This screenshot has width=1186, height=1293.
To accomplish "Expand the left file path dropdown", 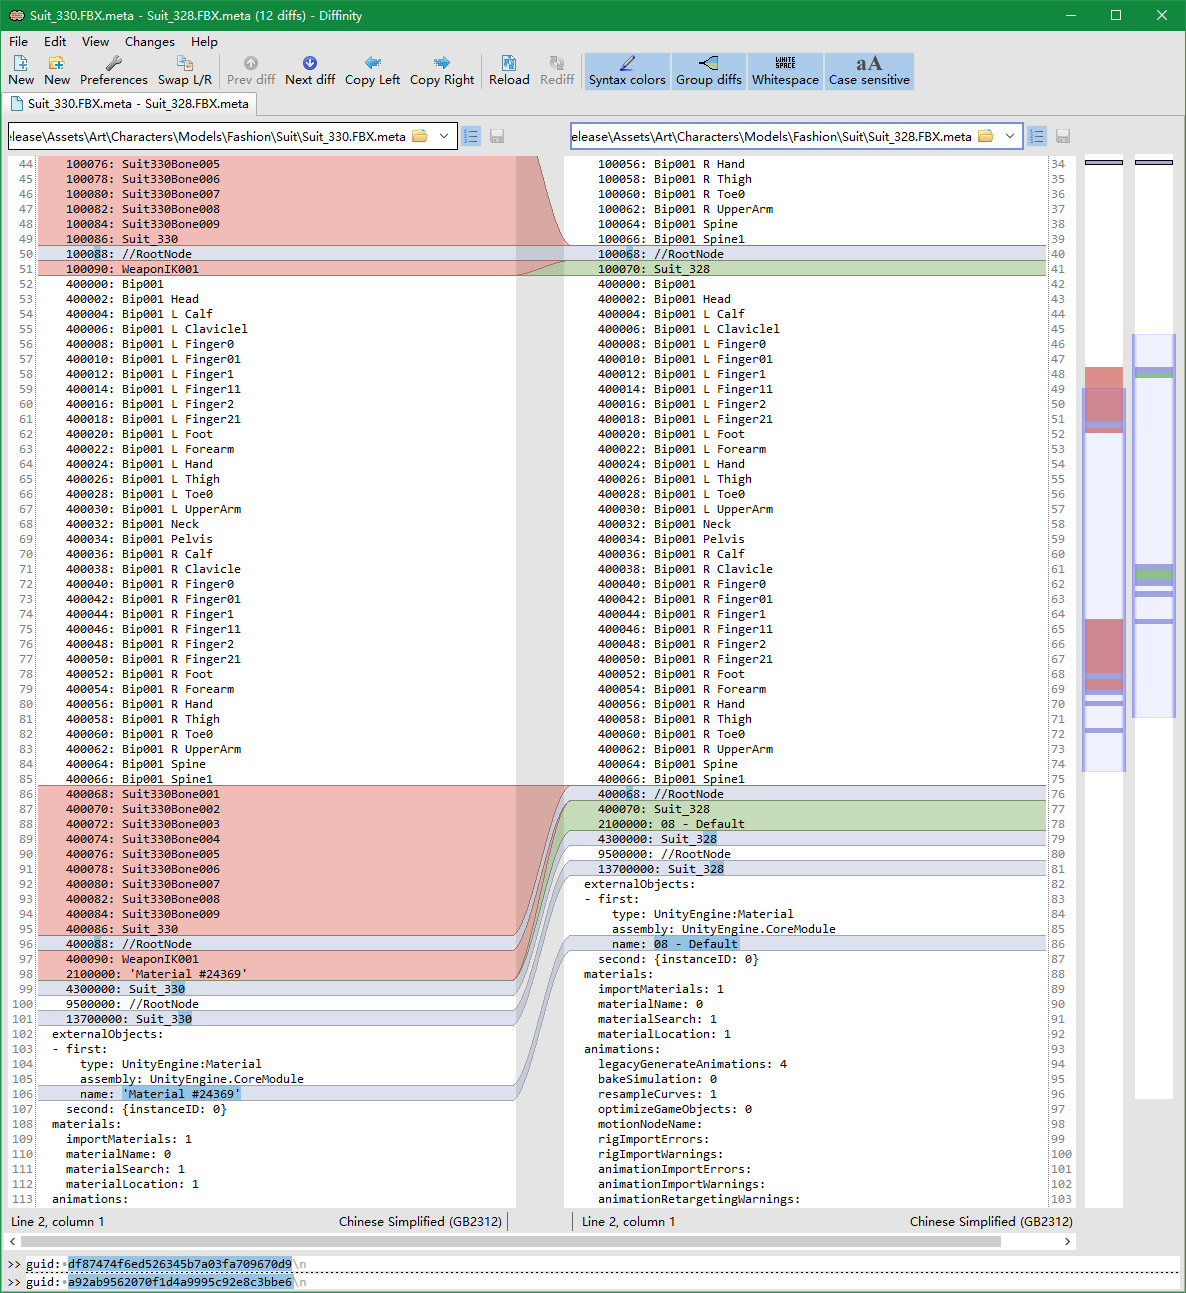I will click(444, 136).
